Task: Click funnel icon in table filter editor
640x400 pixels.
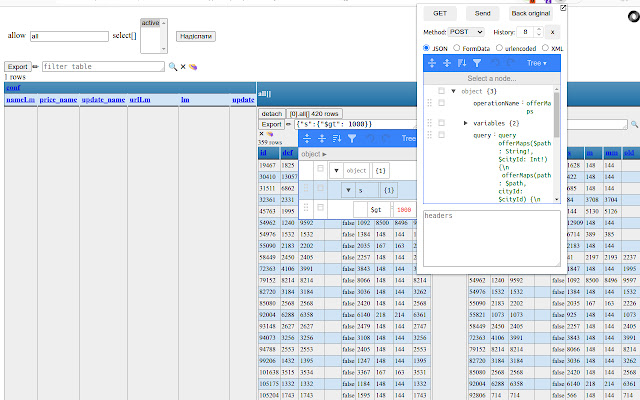Action: pyautogui.click(x=352, y=138)
